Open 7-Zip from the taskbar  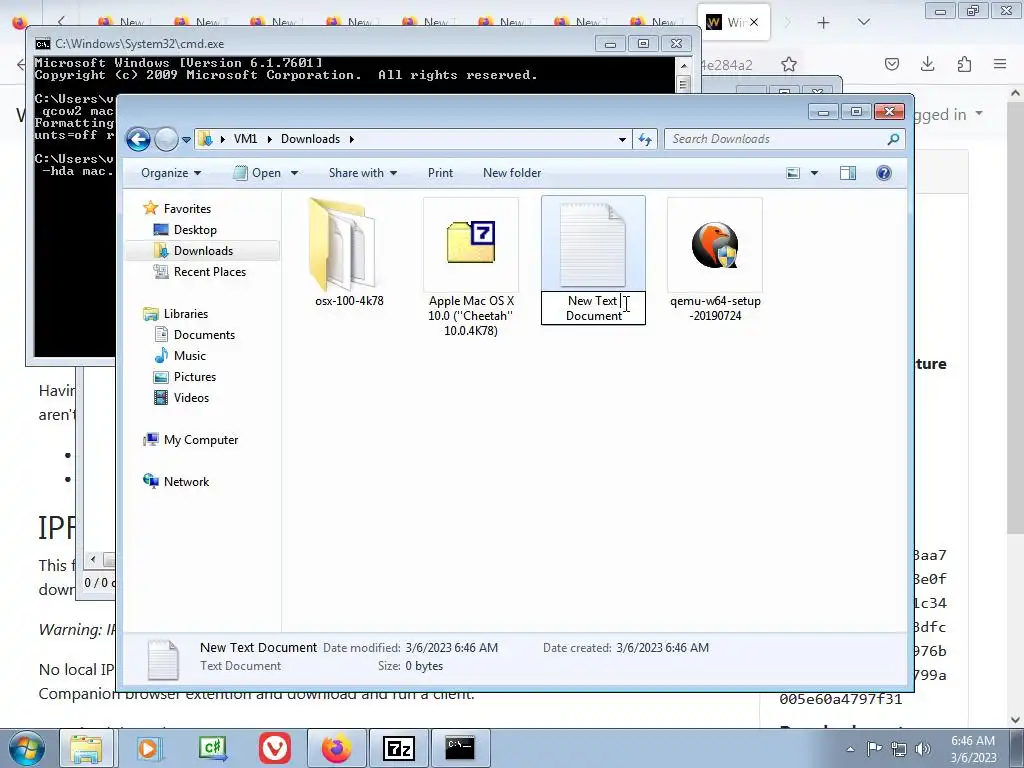pyautogui.click(x=398, y=748)
